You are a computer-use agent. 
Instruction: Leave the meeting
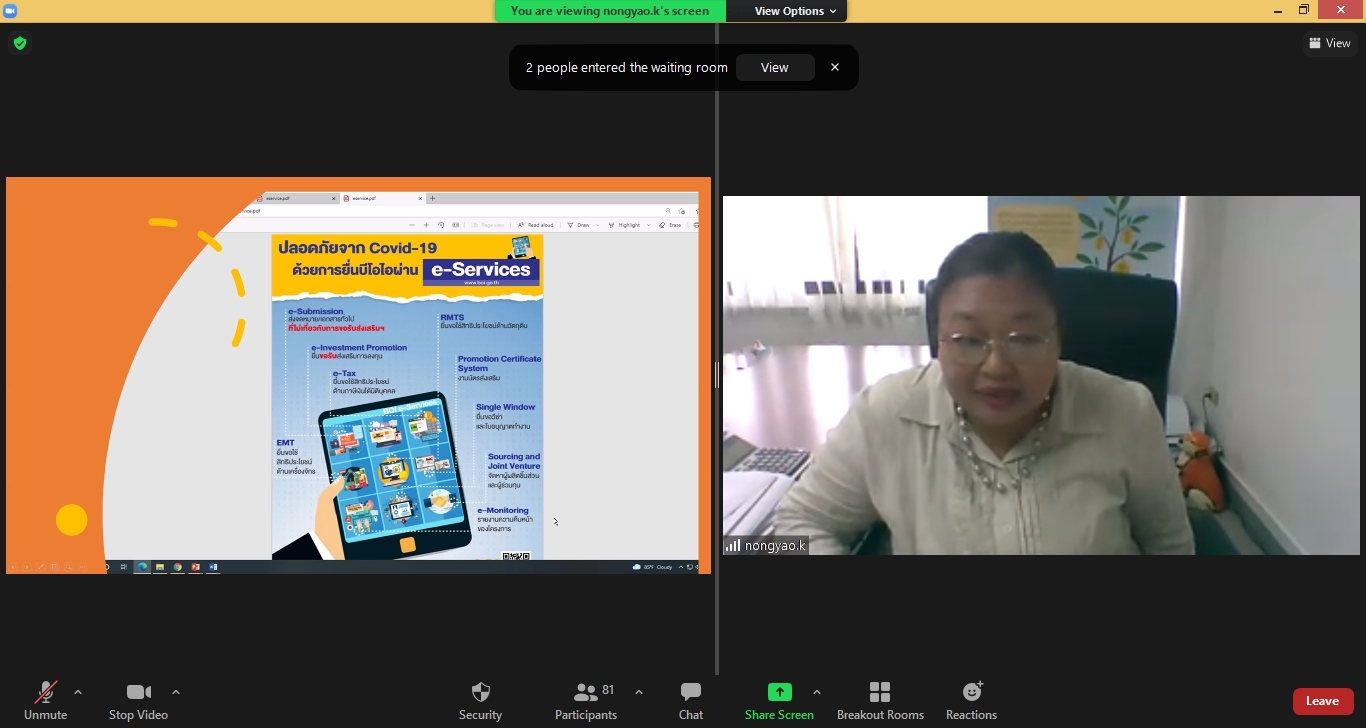click(x=1322, y=701)
